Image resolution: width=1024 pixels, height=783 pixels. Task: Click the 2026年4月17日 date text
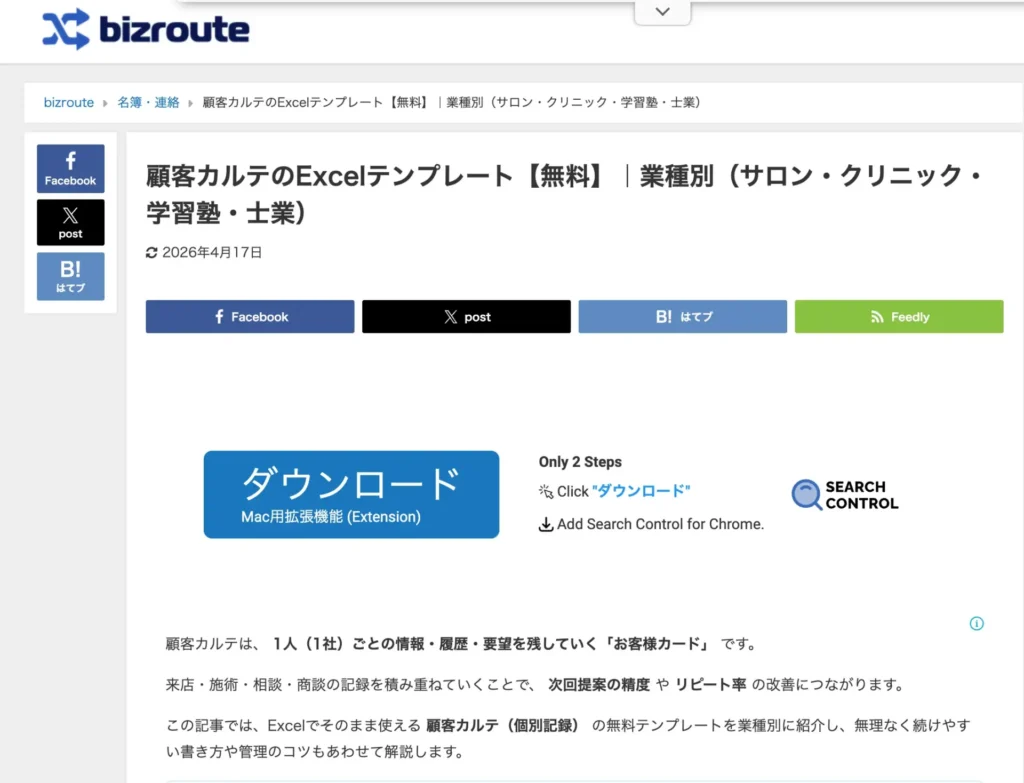212,253
